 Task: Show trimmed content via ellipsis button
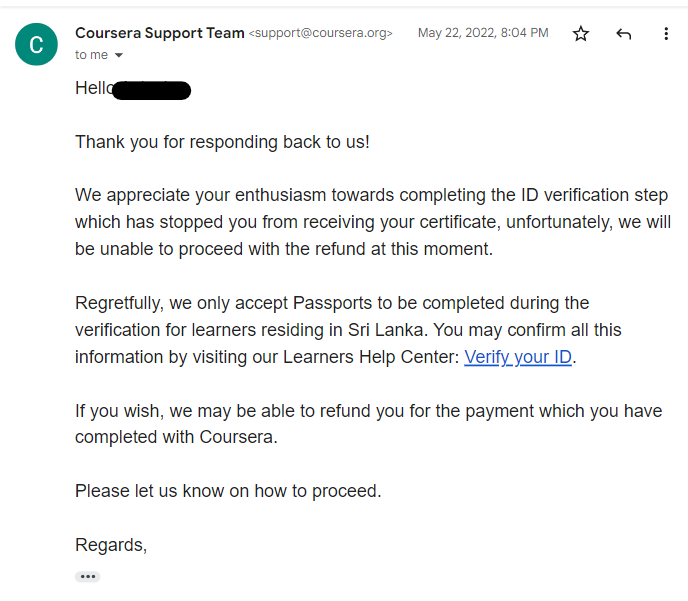pos(87,576)
